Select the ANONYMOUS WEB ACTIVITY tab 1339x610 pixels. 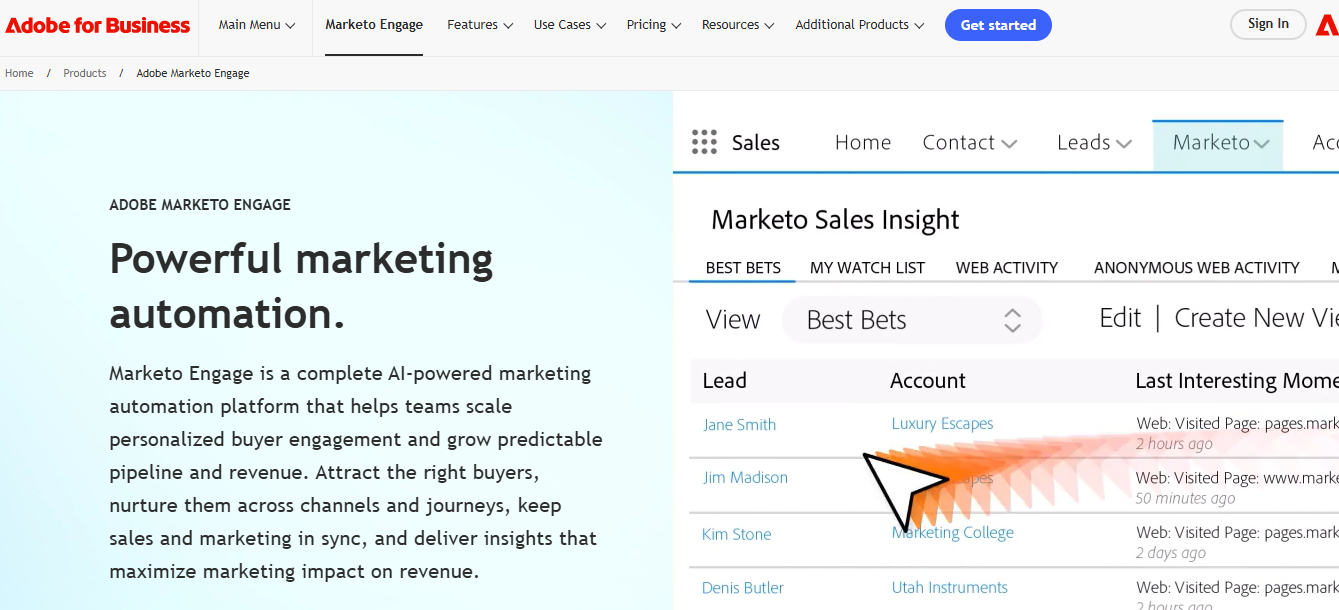[x=1196, y=267]
